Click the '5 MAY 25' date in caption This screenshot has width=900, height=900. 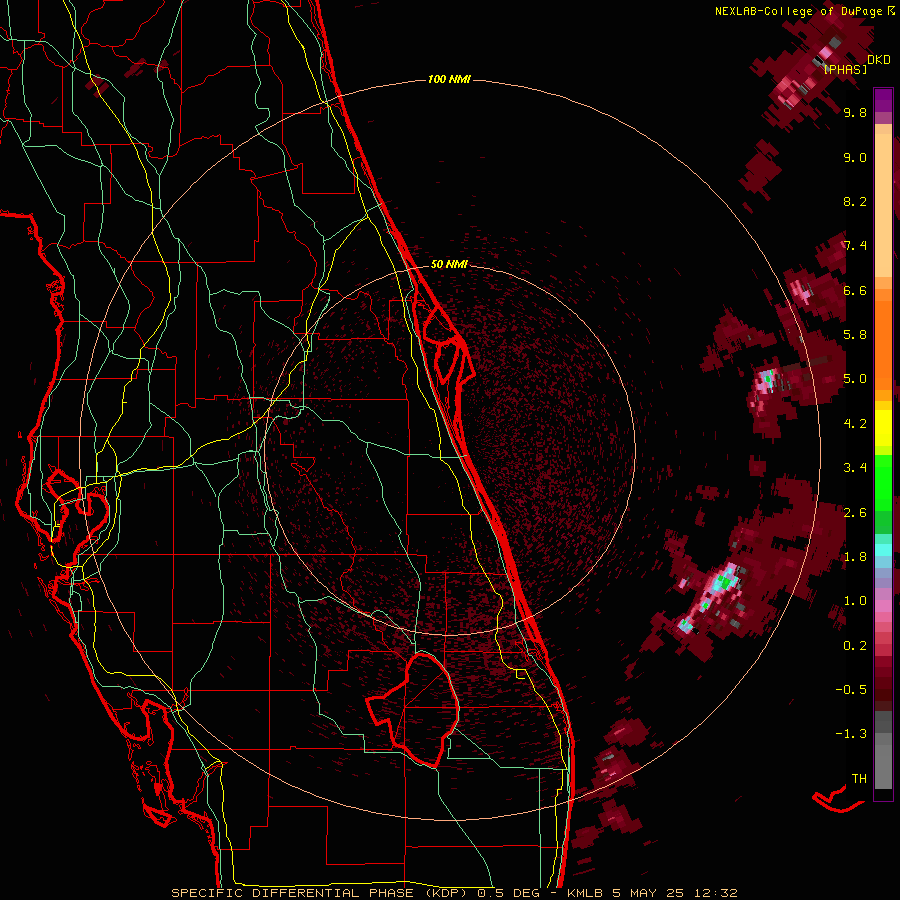pyautogui.click(x=649, y=893)
